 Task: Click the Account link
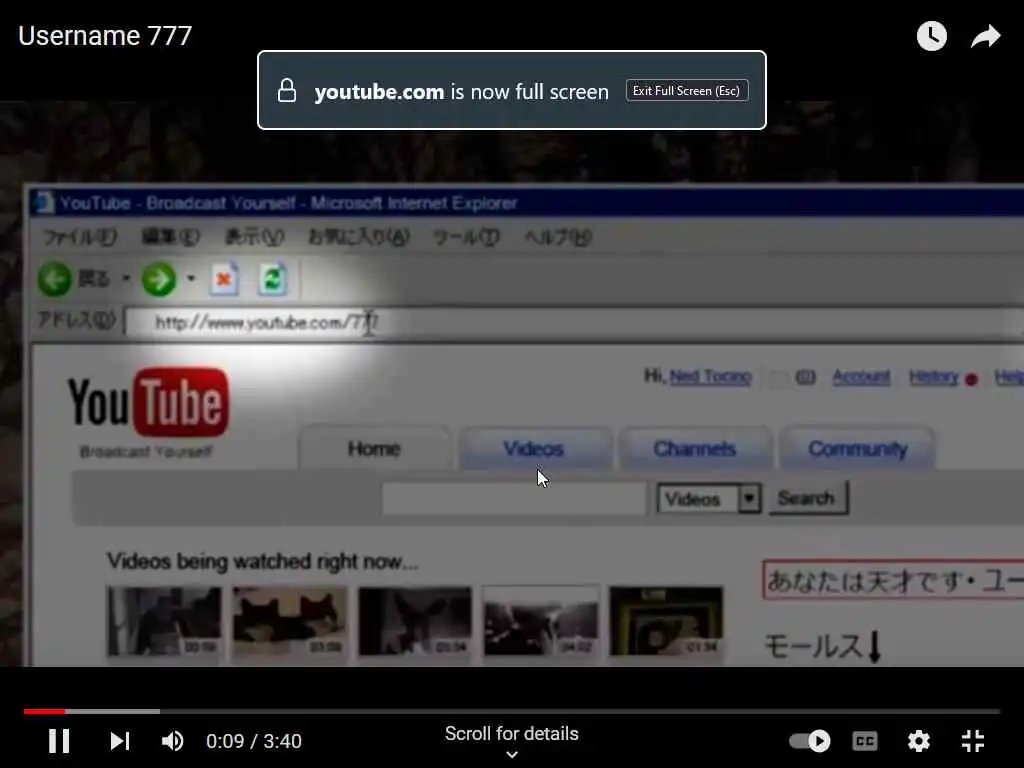coord(861,377)
